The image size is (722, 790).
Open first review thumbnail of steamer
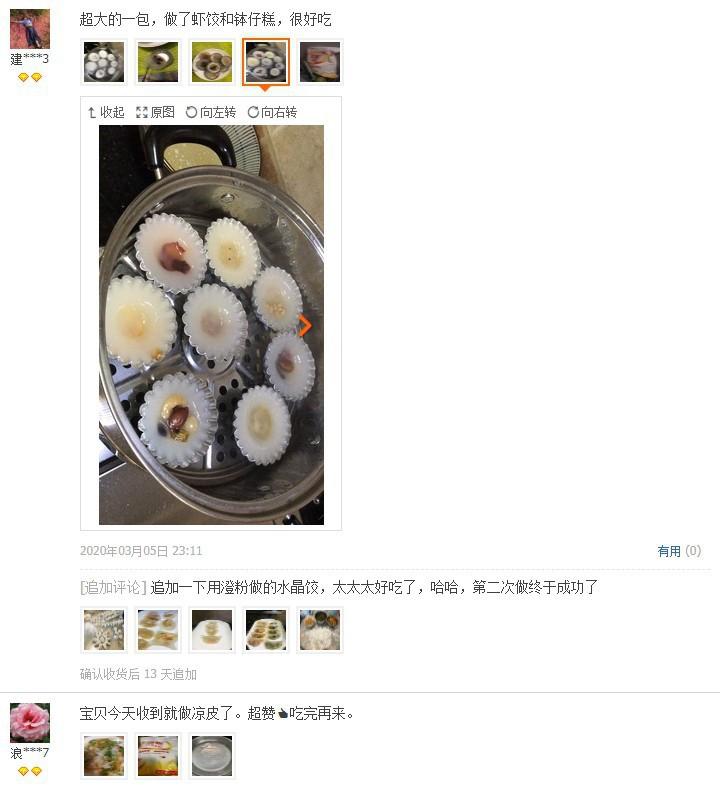click(104, 62)
